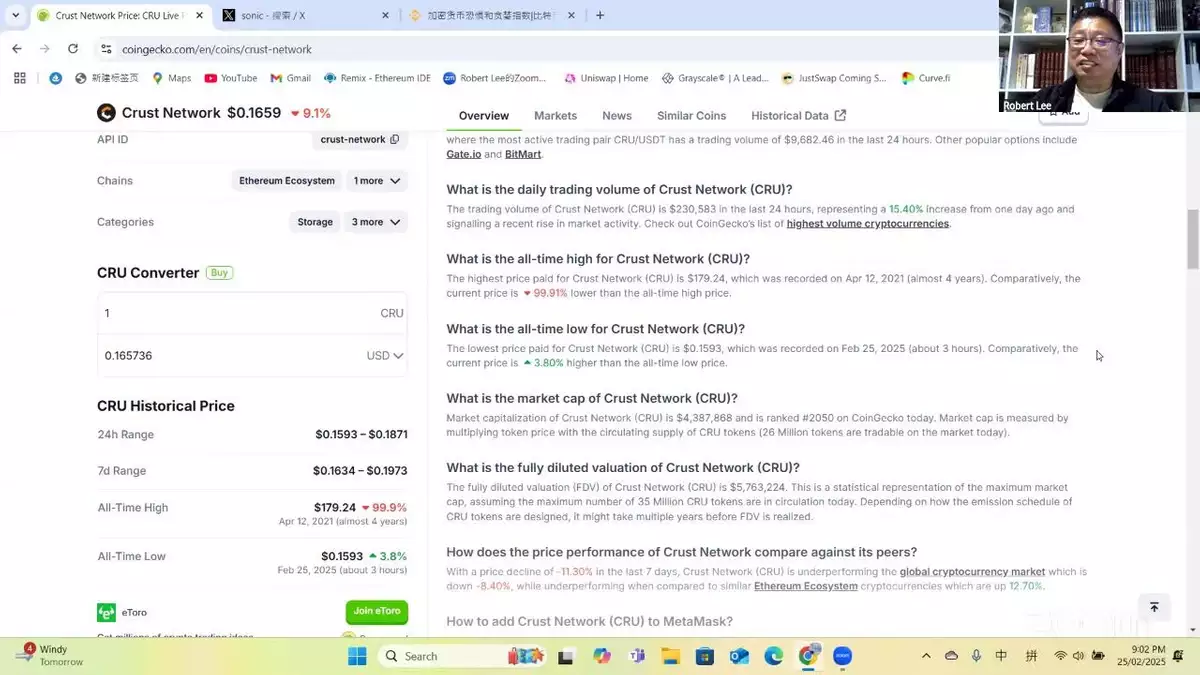Click the 'What is the market cap' heading

pos(592,398)
